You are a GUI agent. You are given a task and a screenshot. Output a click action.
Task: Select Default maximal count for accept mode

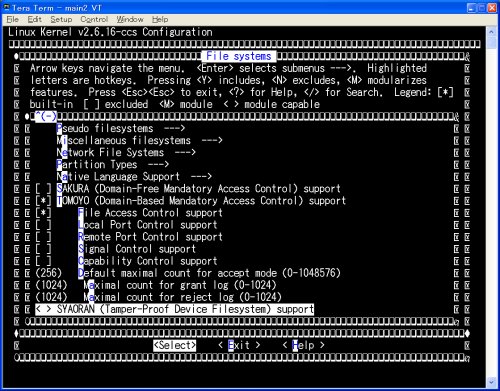[209, 273]
